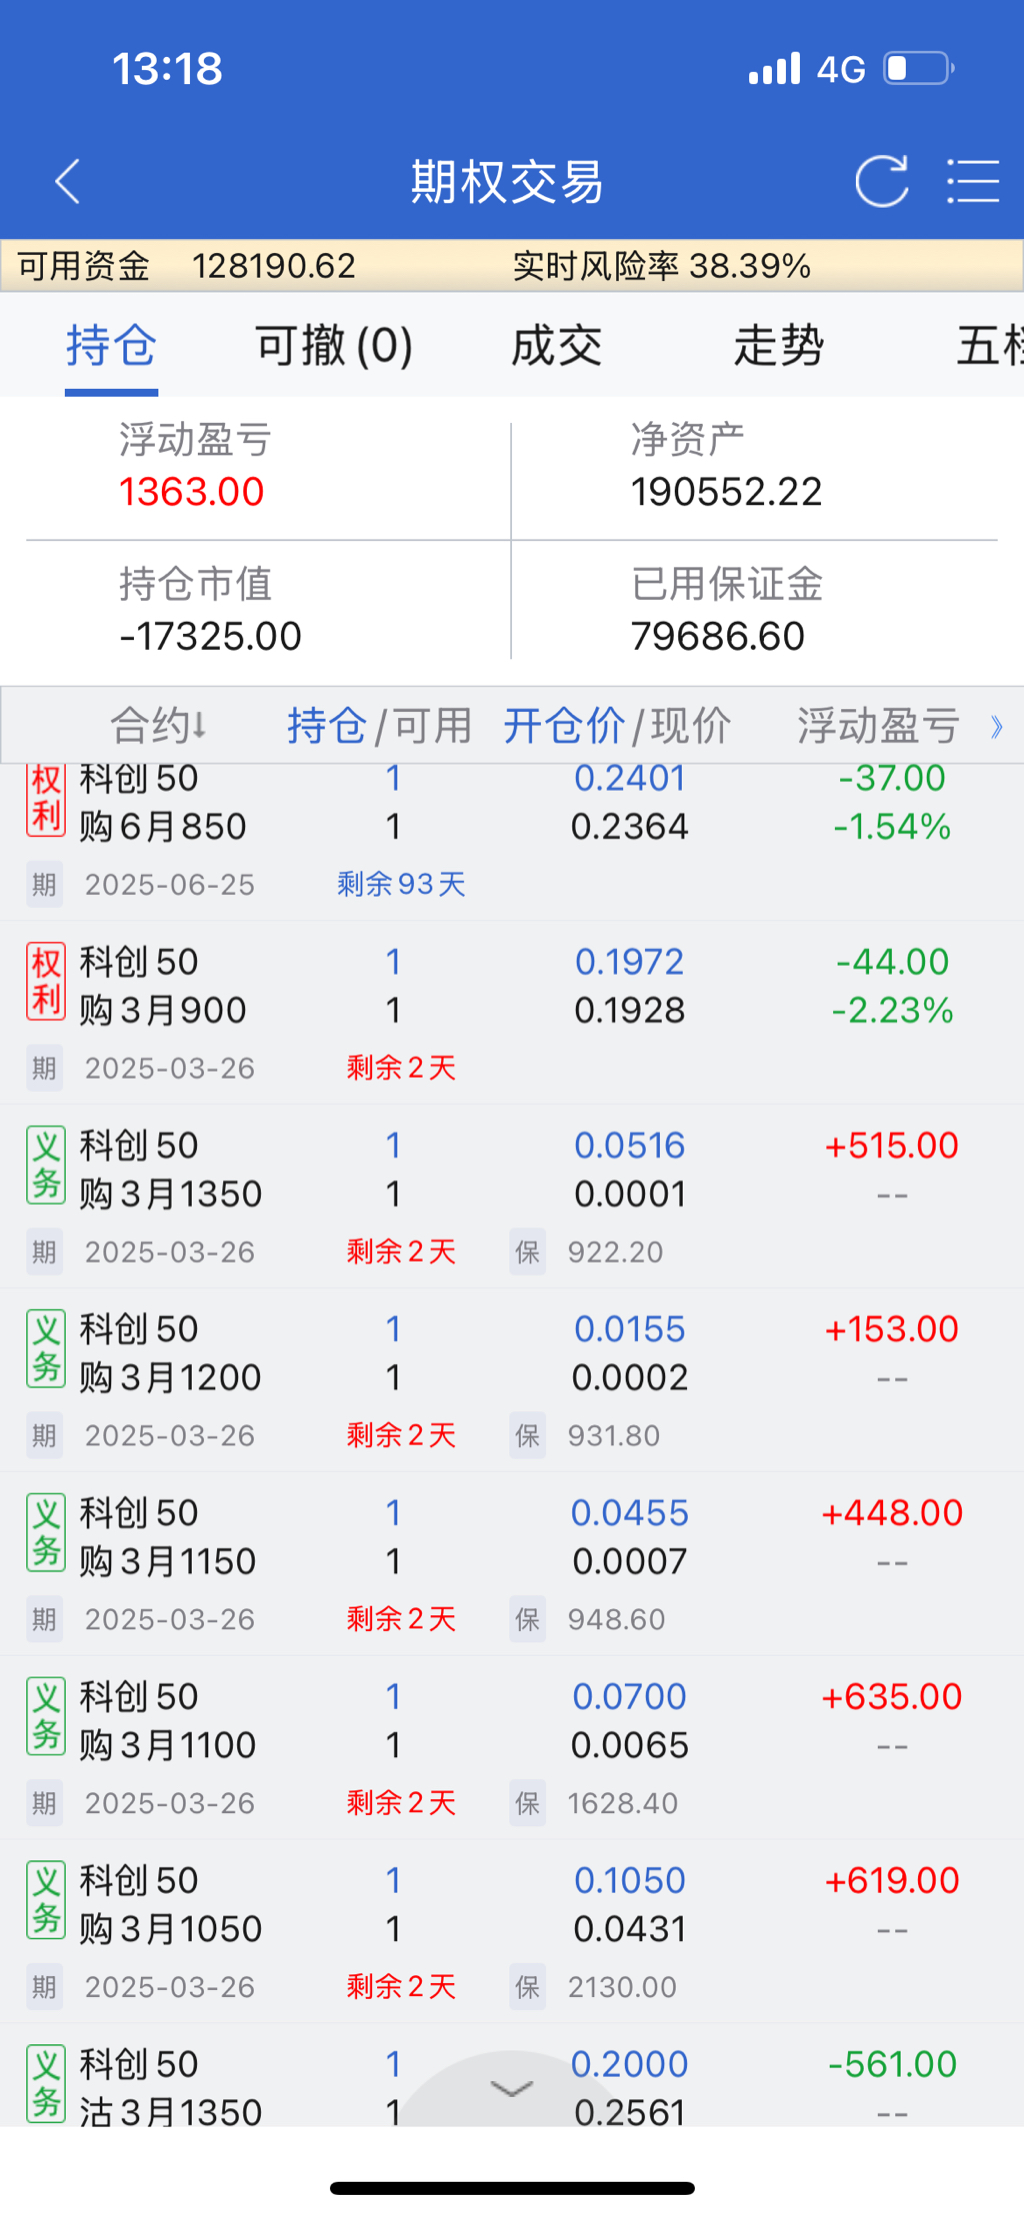The height and width of the screenshot is (2217, 1024).
Task: Open the list menu icon
Action: [x=973, y=181]
